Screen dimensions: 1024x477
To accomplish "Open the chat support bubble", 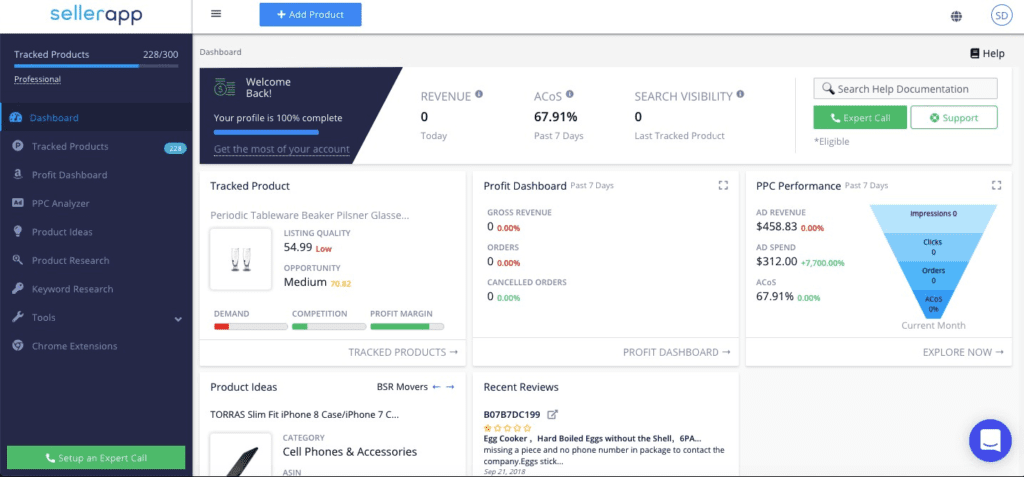I will point(990,440).
